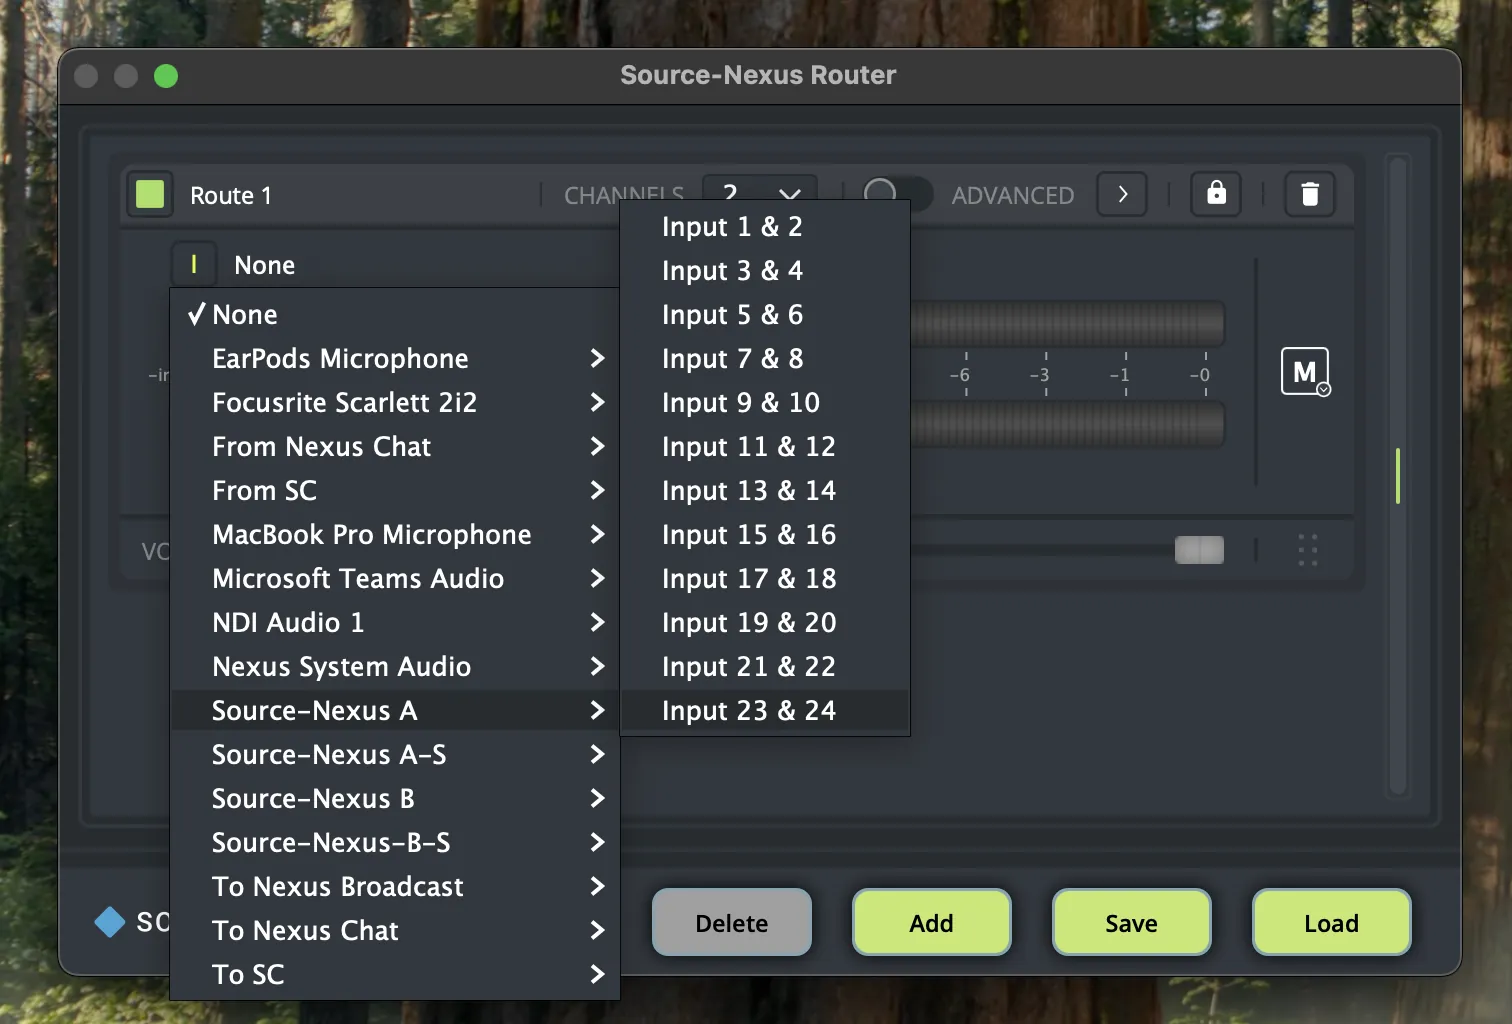Choose Input 15 & 16
The width and height of the screenshot is (1512, 1024).
(765, 534)
